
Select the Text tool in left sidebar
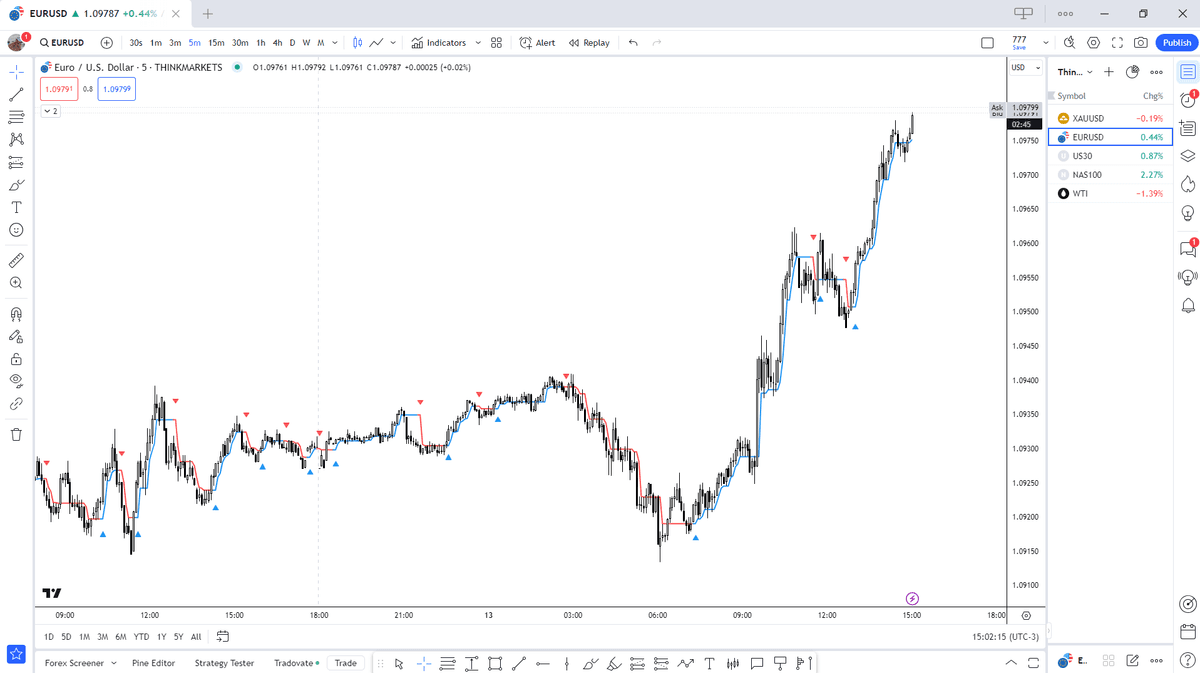(16, 207)
